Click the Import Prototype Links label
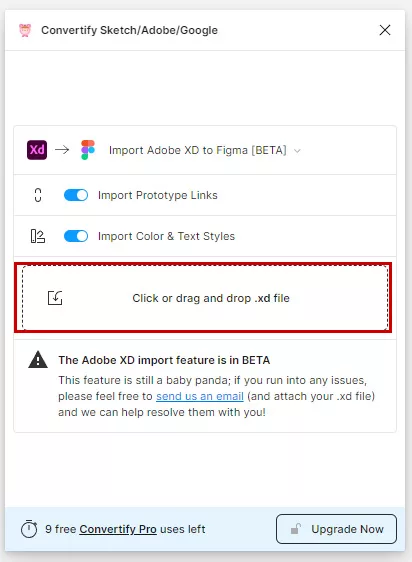The image size is (412, 562). (x=158, y=195)
